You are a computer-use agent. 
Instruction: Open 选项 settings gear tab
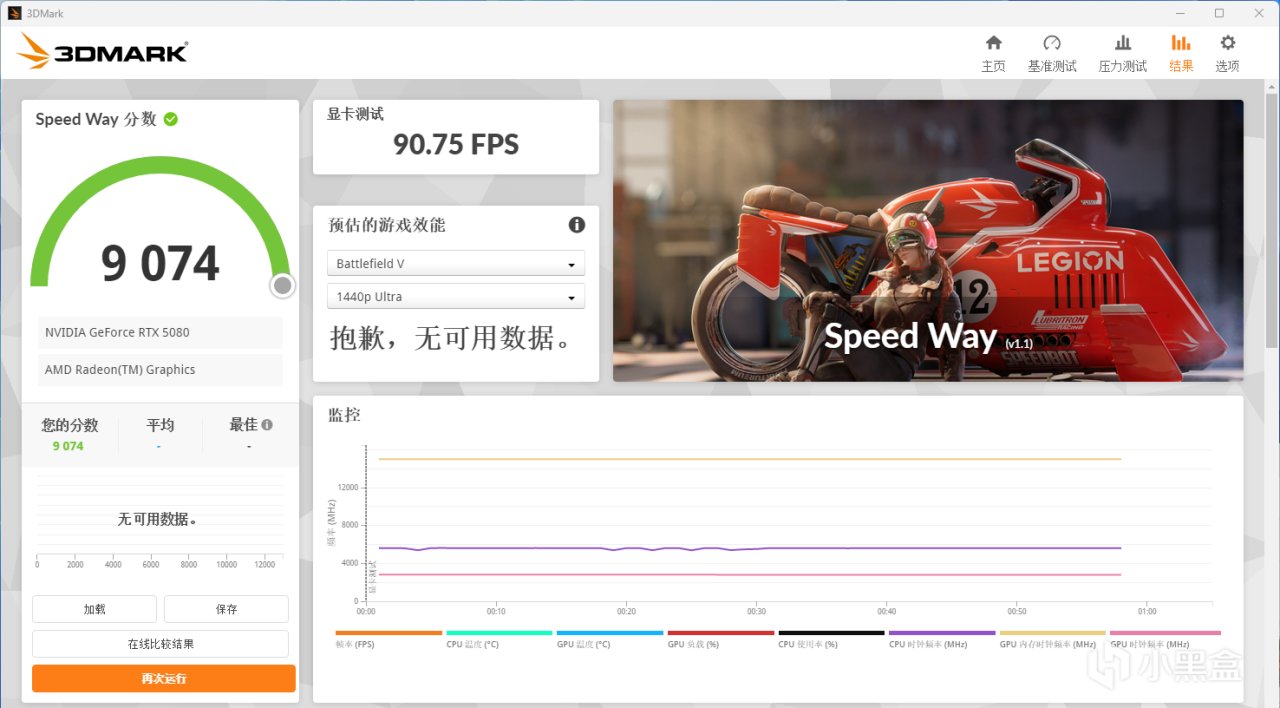coord(1227,54)
